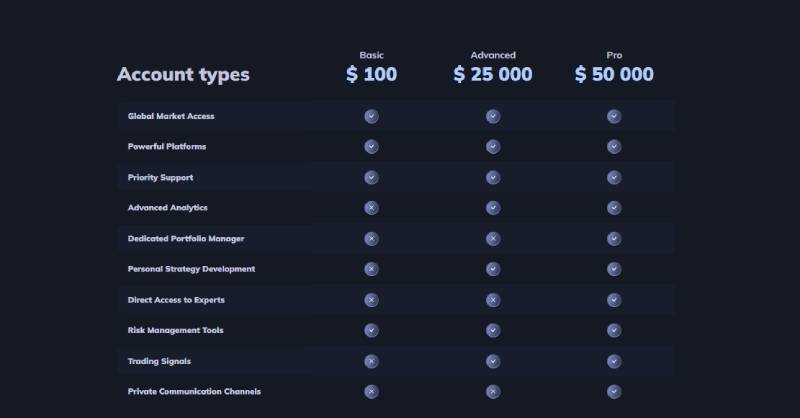
Task: Click the Direct Access to Experts label
Action: point(176,300)
